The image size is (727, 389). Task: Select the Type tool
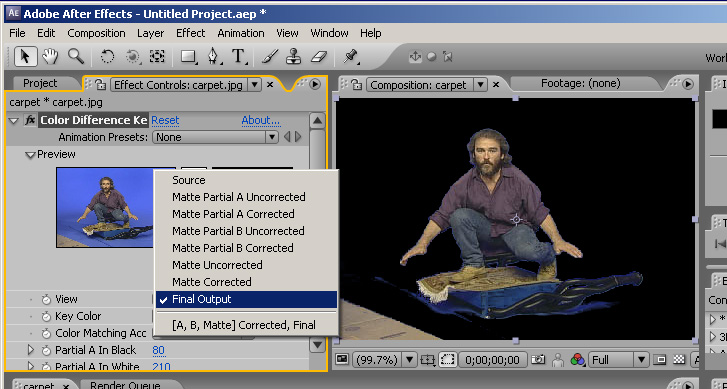coord(239,57)
